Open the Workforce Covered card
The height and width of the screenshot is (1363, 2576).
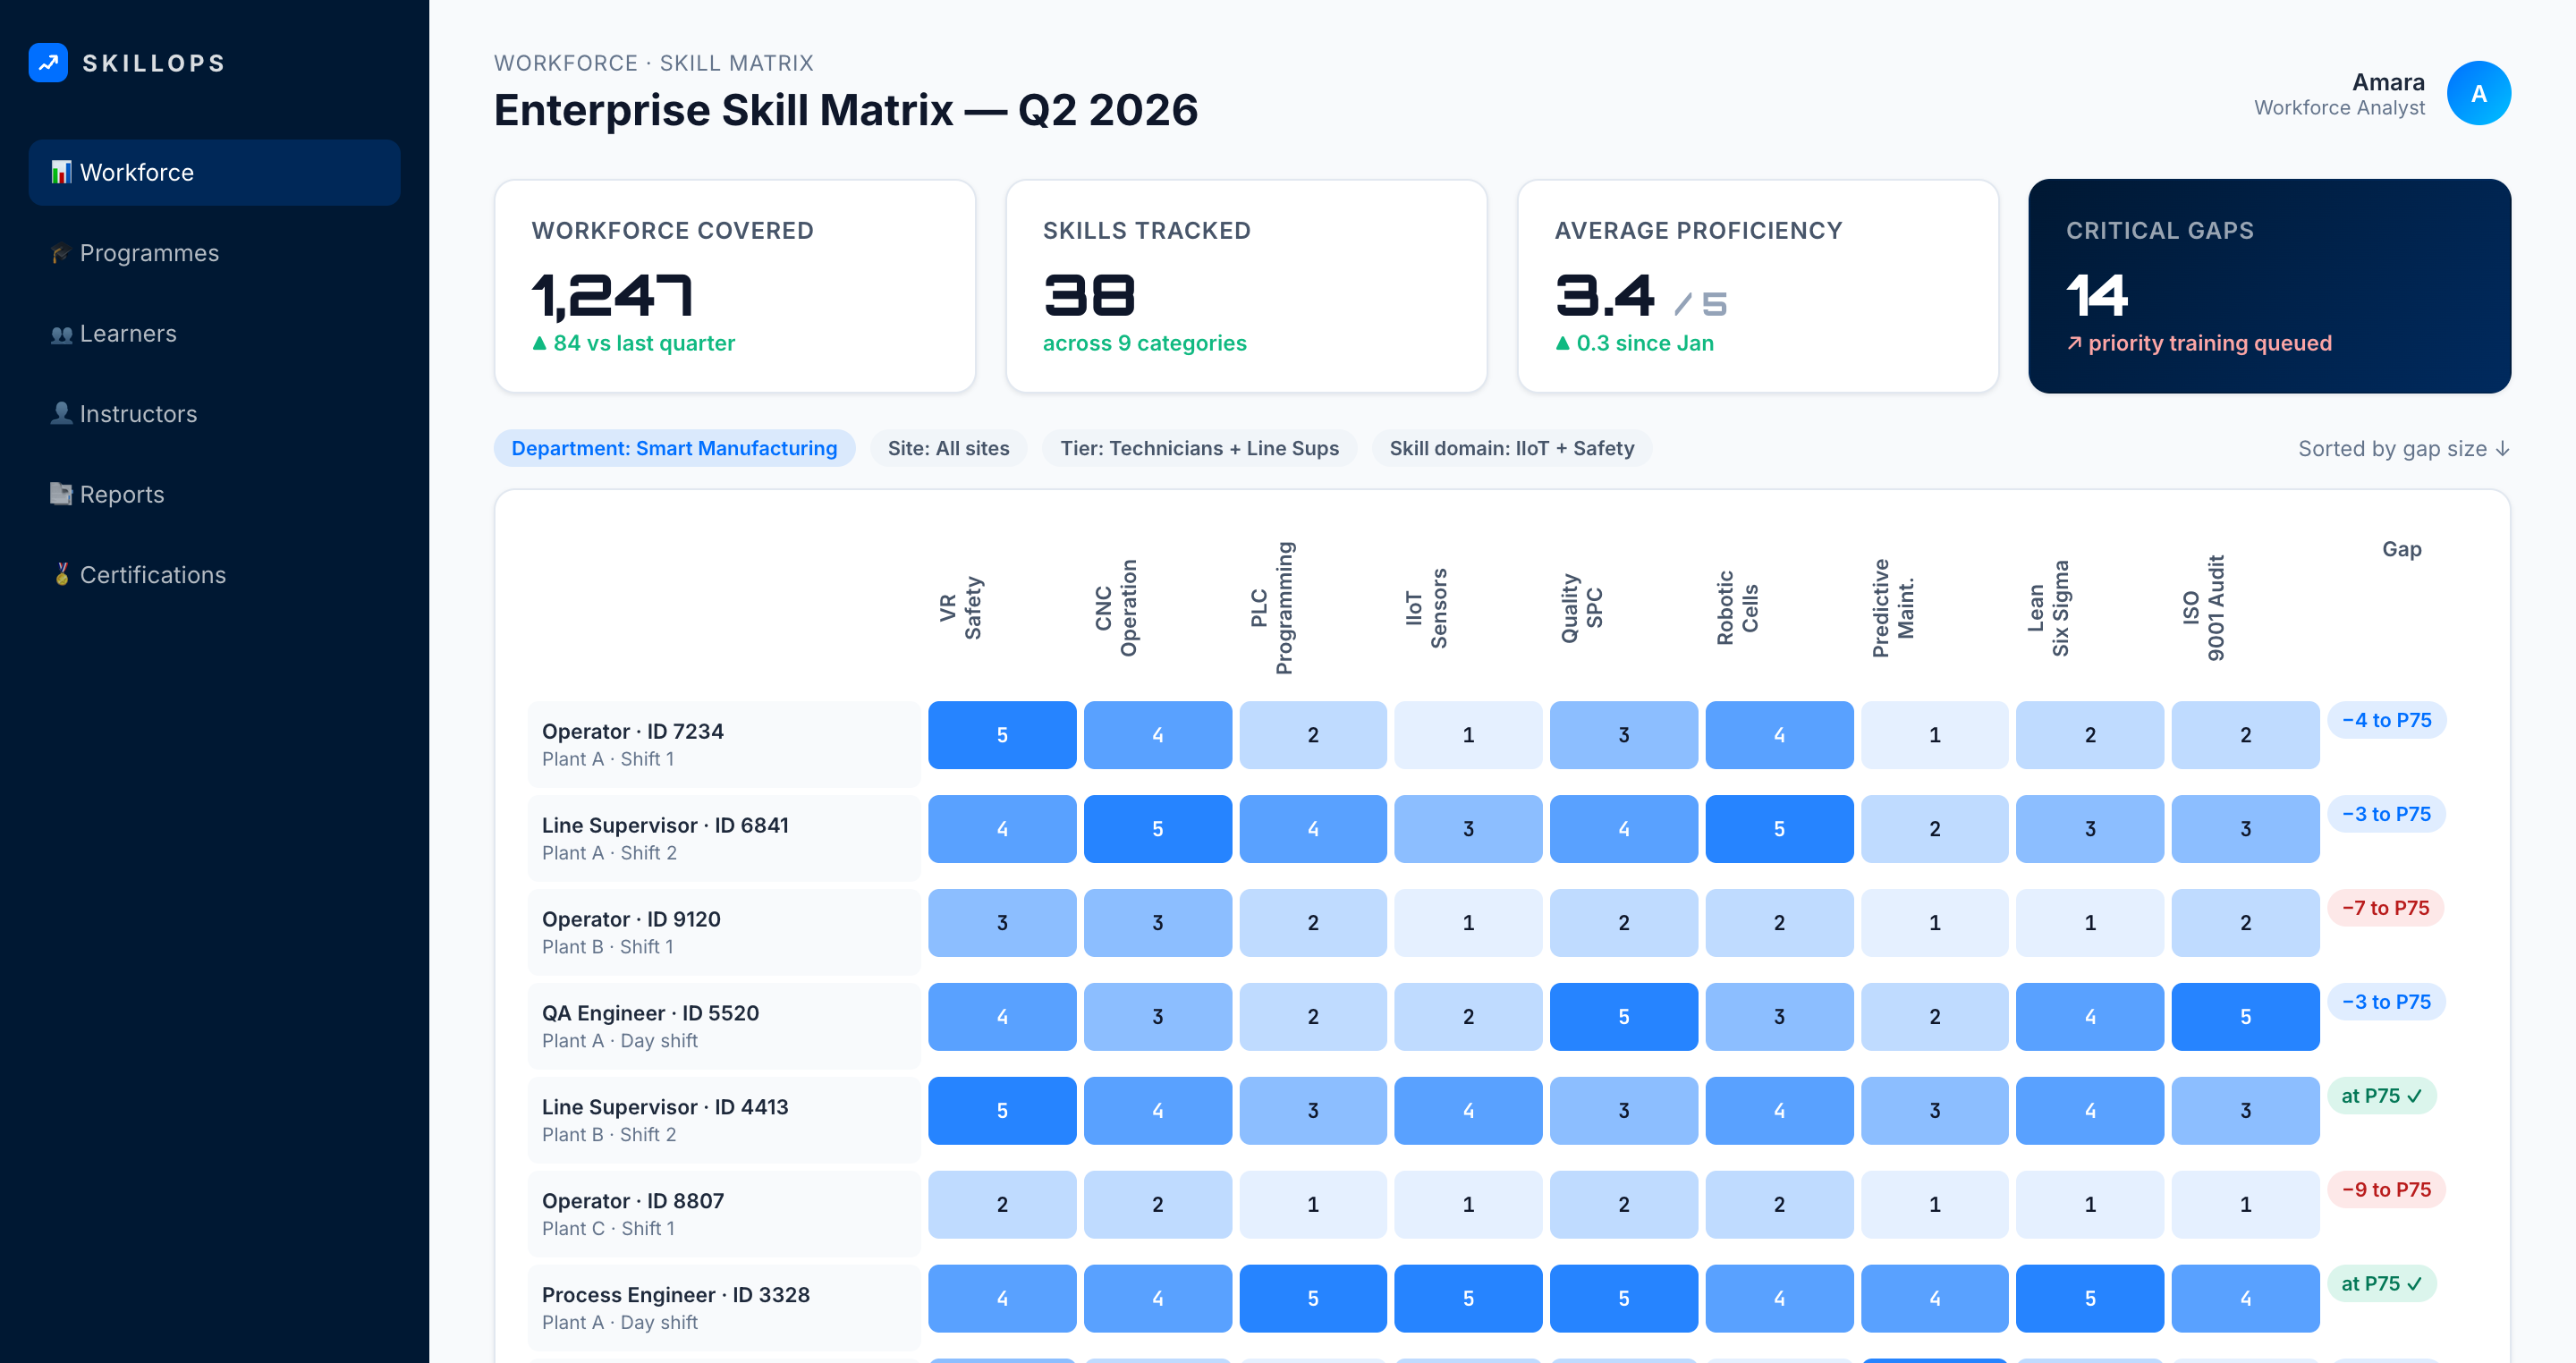point(735,286)
